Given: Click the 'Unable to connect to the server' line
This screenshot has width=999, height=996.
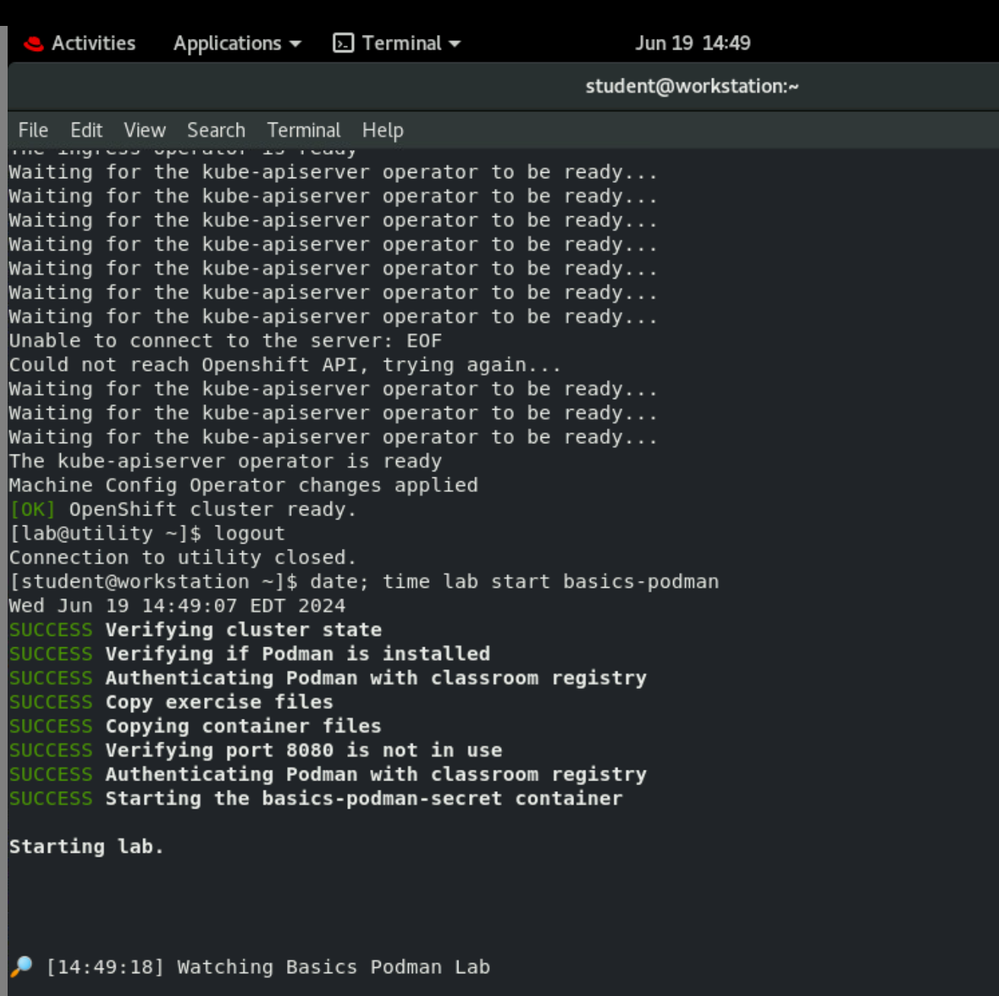Looking at the screenshot, I should (x=225, y=341).
